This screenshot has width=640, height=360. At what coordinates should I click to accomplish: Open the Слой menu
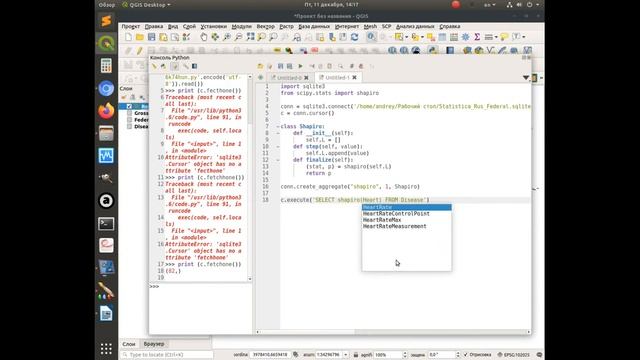[189, 26]
